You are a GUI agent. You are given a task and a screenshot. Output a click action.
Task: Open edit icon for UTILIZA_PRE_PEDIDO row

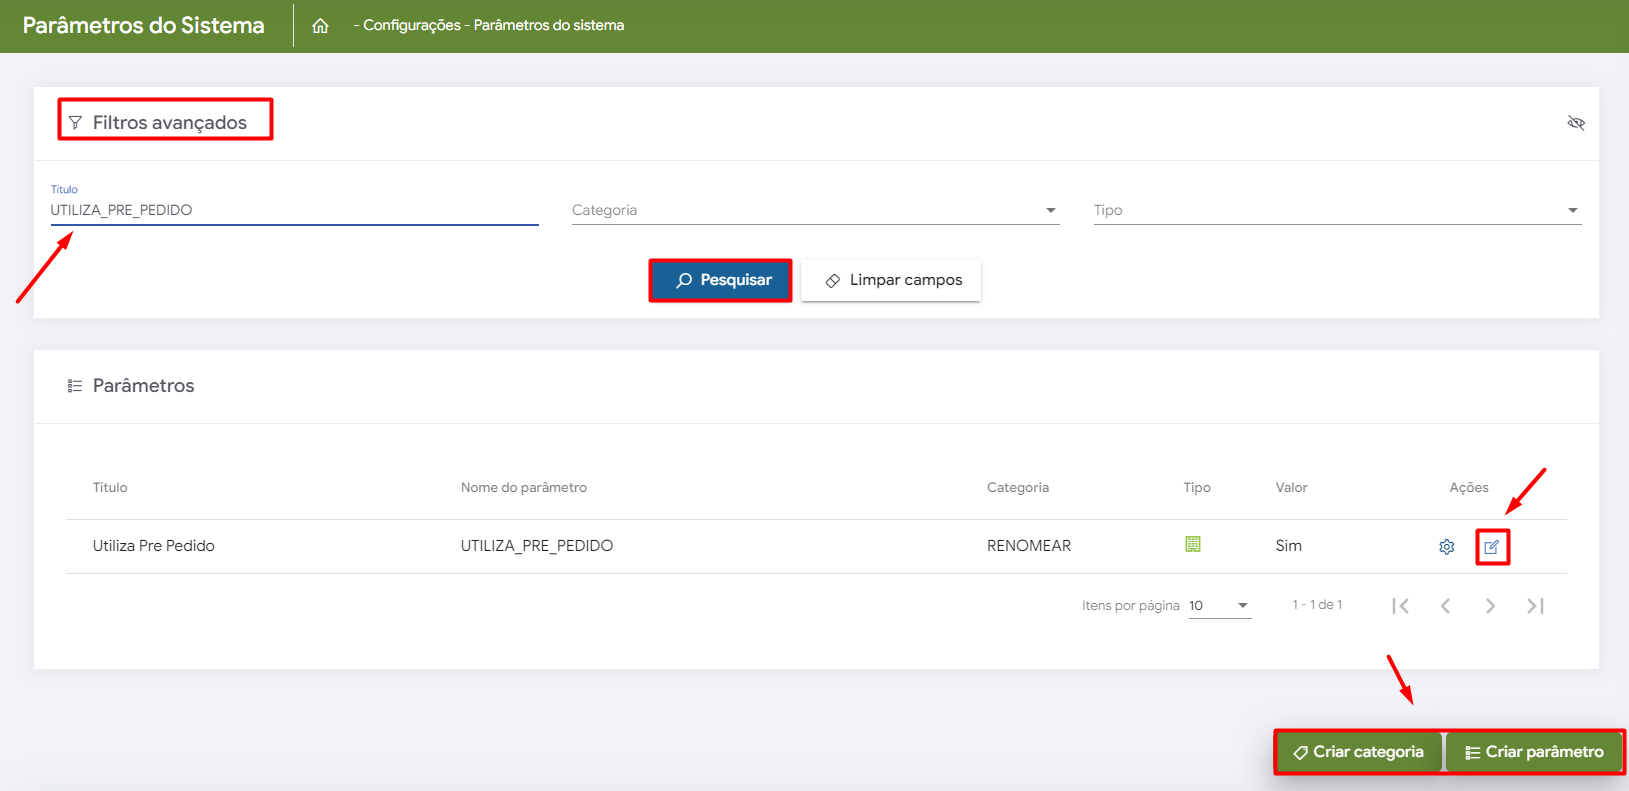[1492, 547]
